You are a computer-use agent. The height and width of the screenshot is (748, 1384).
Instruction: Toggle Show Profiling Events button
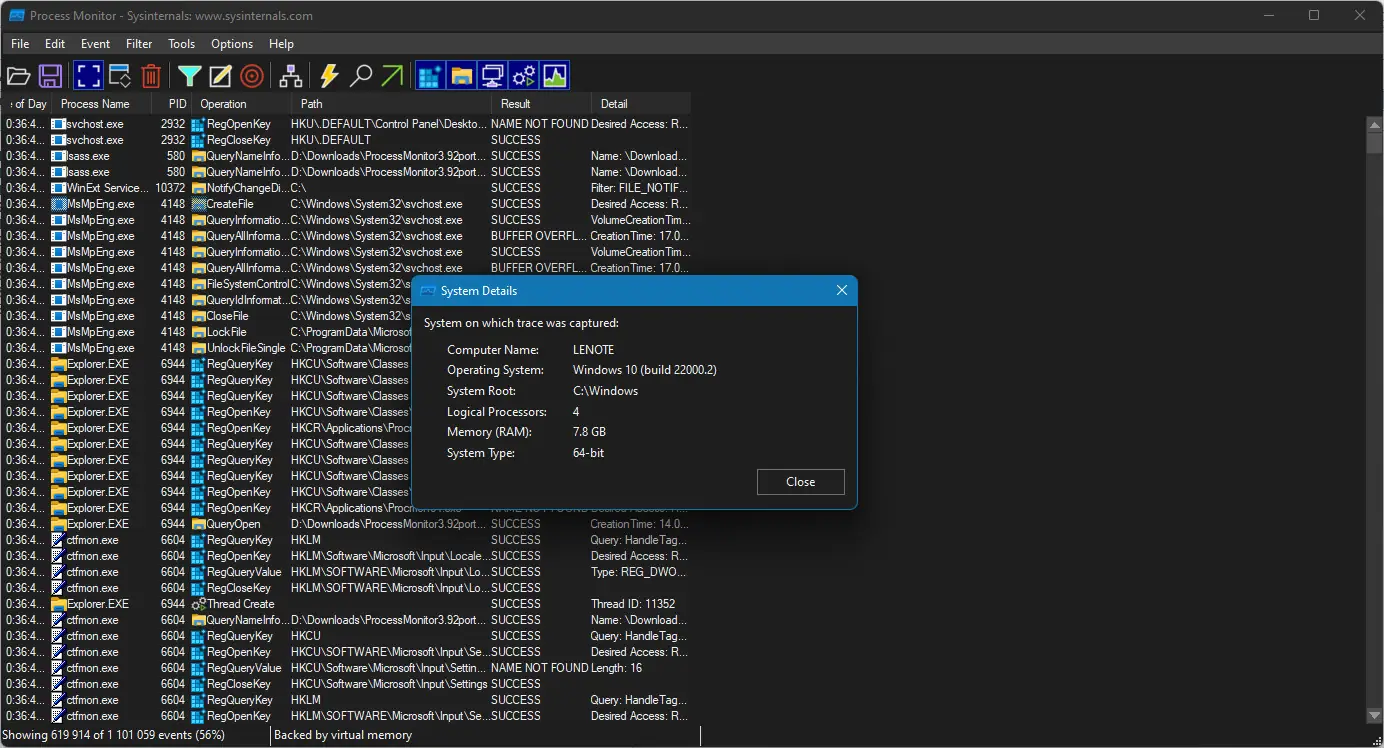[x=555, y=76]
